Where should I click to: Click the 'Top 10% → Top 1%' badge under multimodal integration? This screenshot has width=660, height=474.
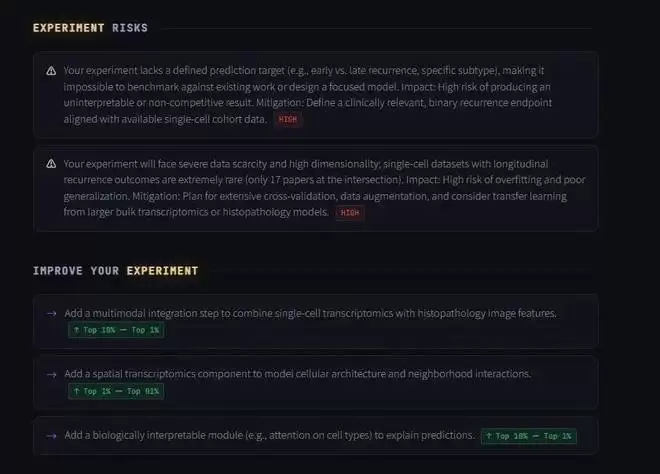click(115, 330)
